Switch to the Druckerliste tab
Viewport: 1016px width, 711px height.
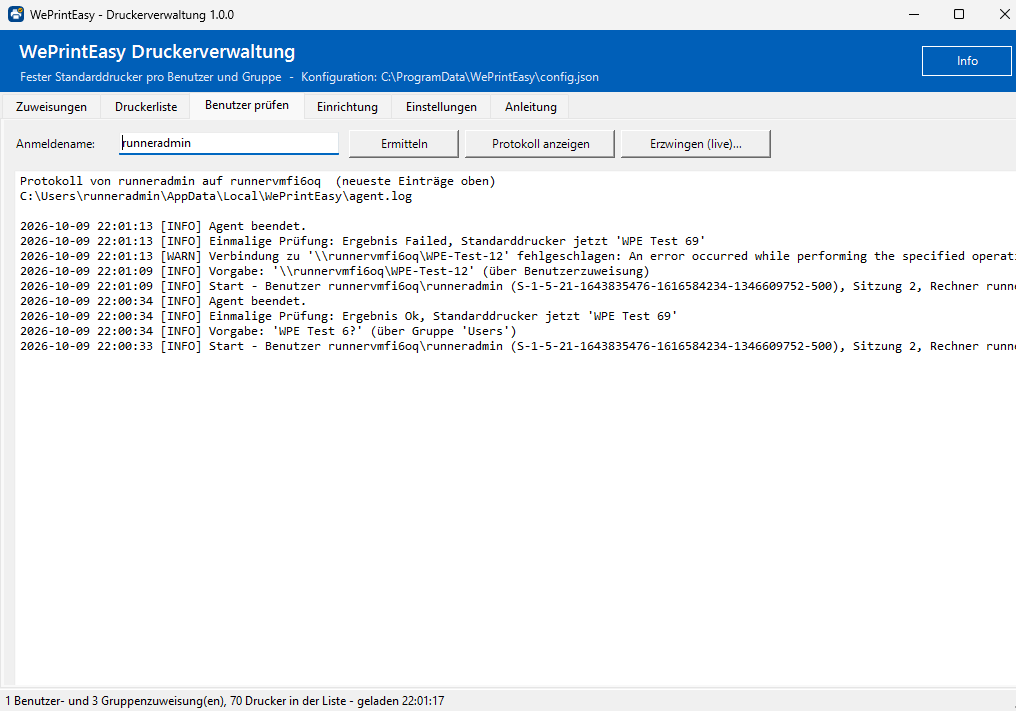[x=146, y=107]
